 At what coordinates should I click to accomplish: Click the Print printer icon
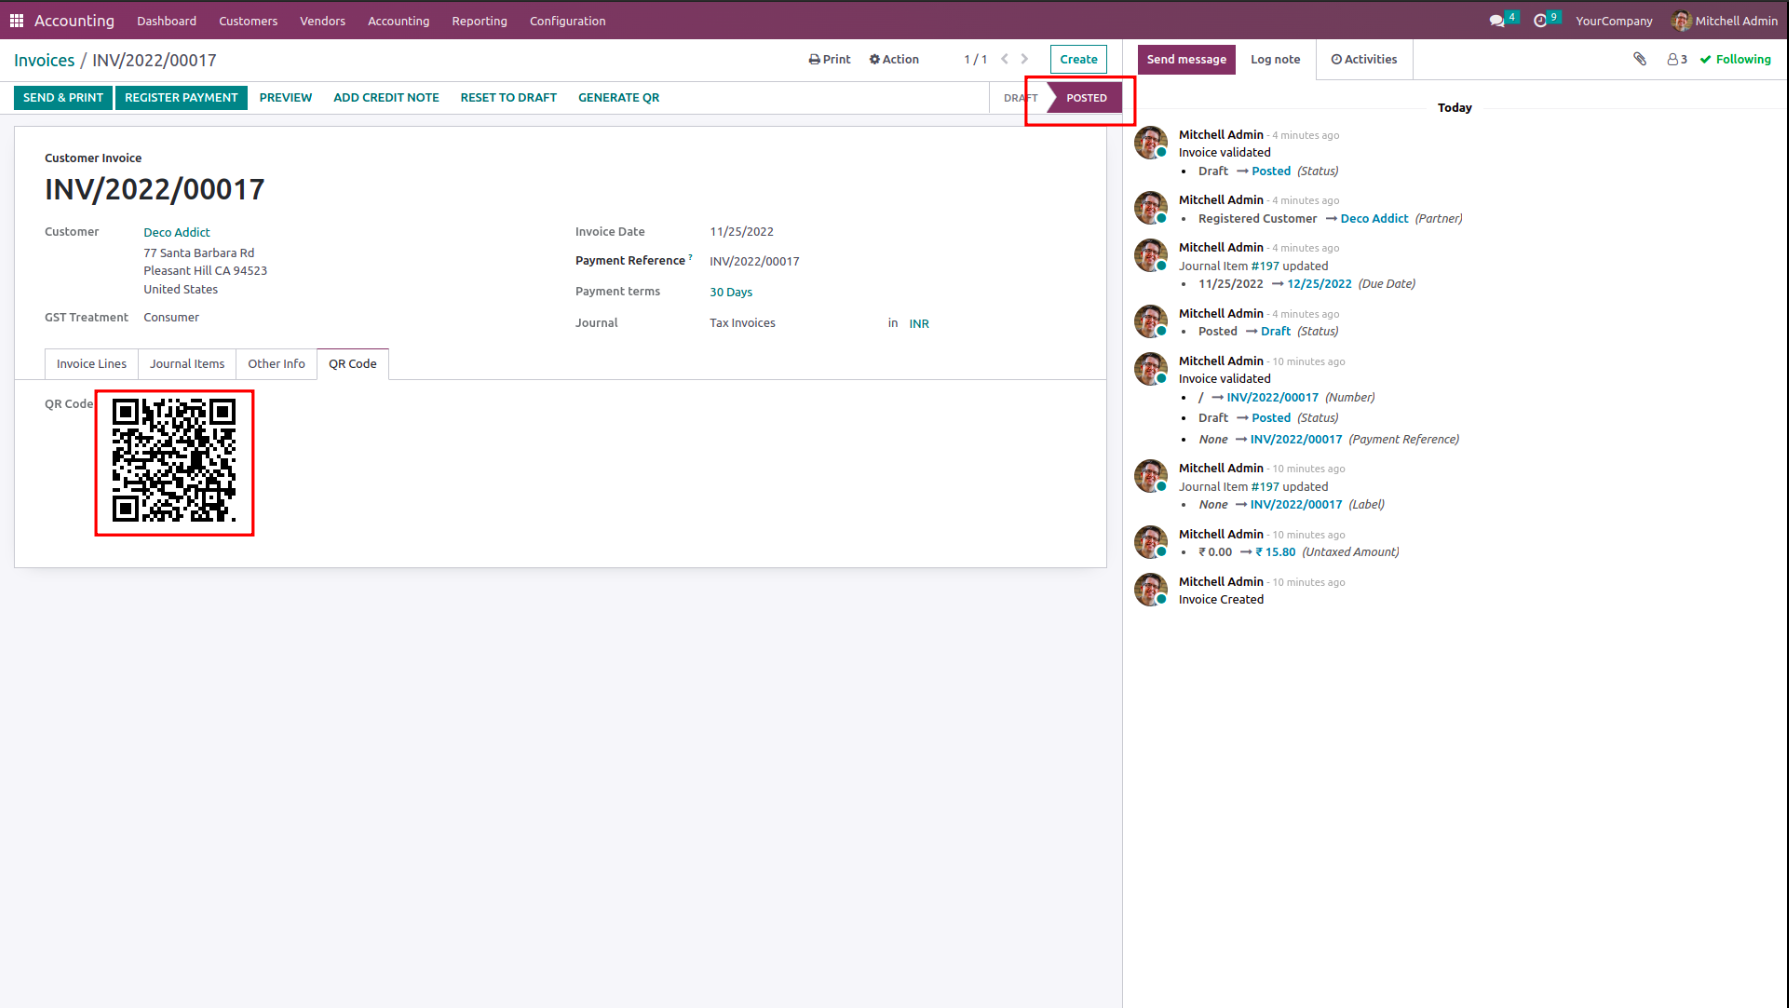click(814, 59)
